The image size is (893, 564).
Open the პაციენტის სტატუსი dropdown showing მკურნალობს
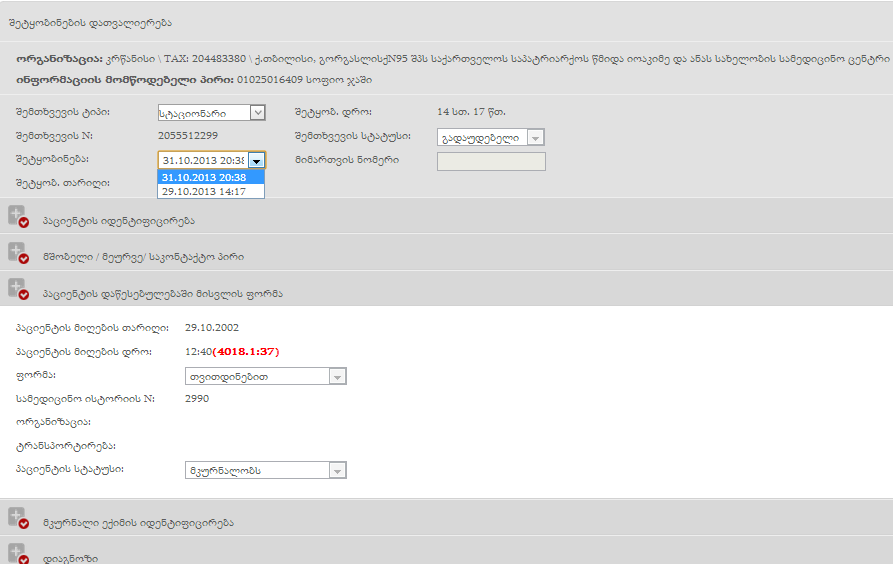pos(265,470)
